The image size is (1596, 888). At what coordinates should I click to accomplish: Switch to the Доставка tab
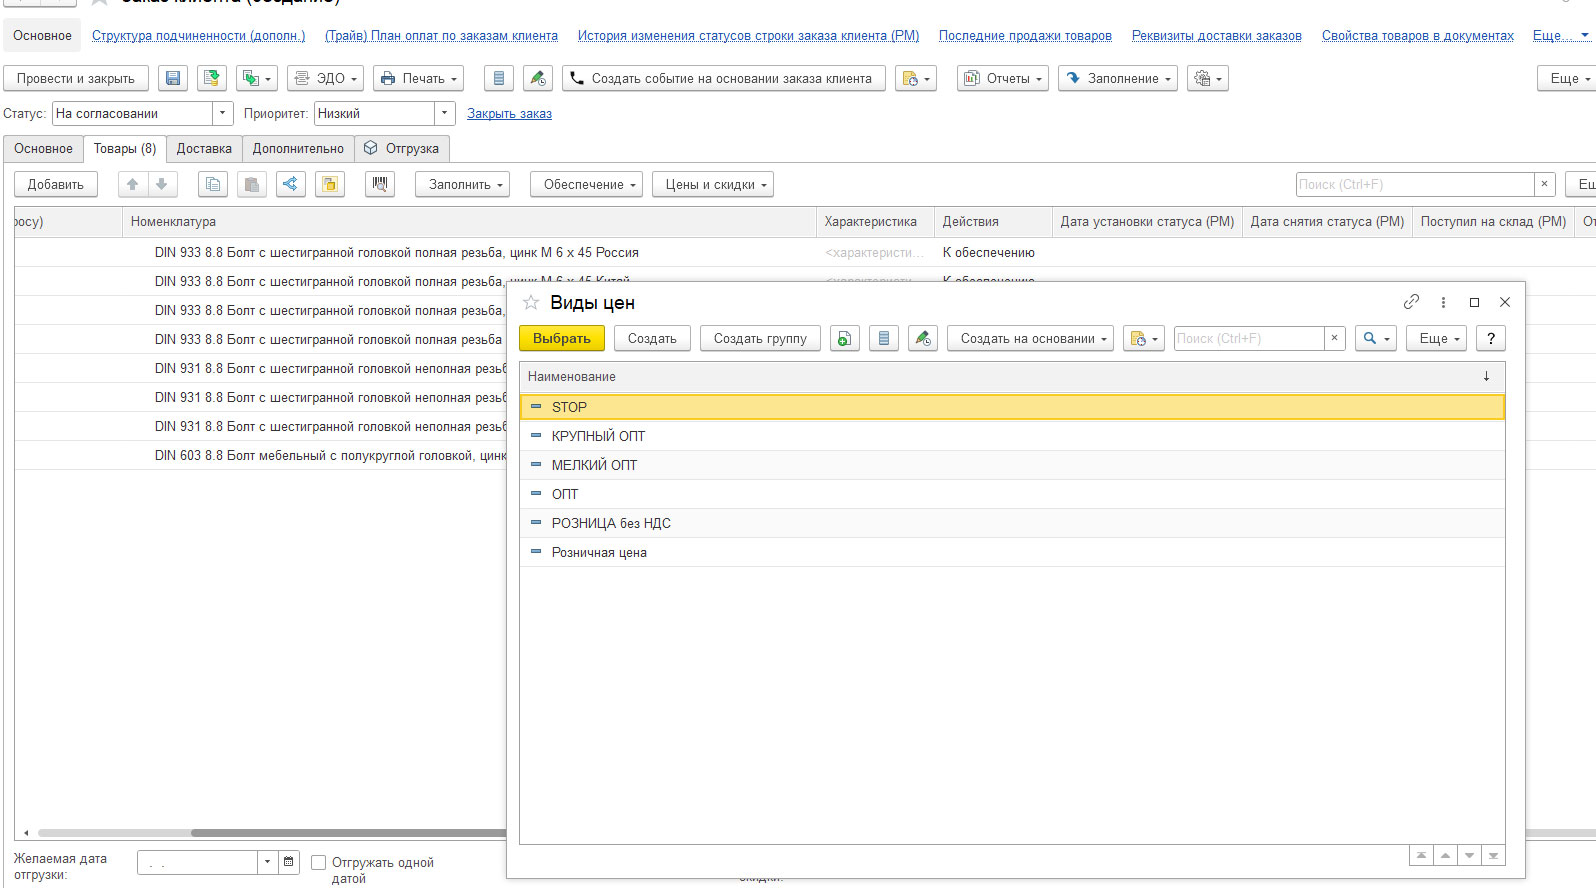click(x=204, y=149)
